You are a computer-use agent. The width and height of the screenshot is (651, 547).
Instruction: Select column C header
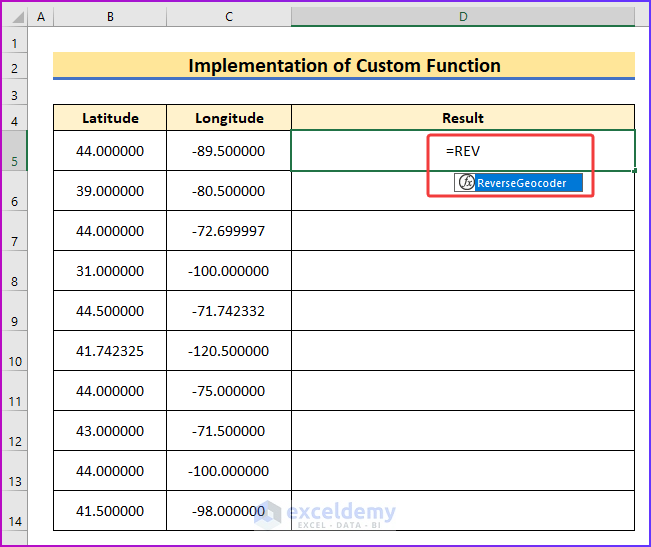tap(229, 17)
